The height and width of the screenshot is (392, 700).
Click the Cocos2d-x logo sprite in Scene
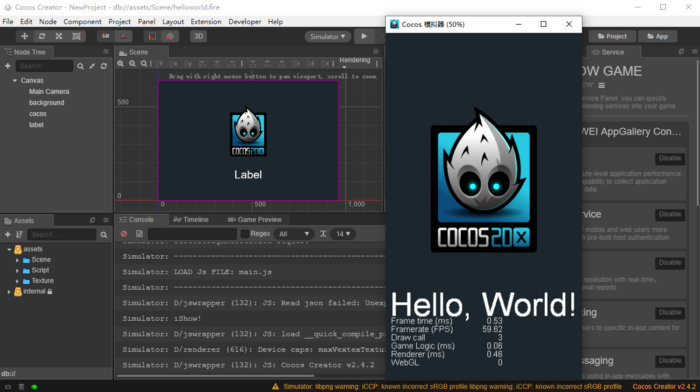point(248,132)
